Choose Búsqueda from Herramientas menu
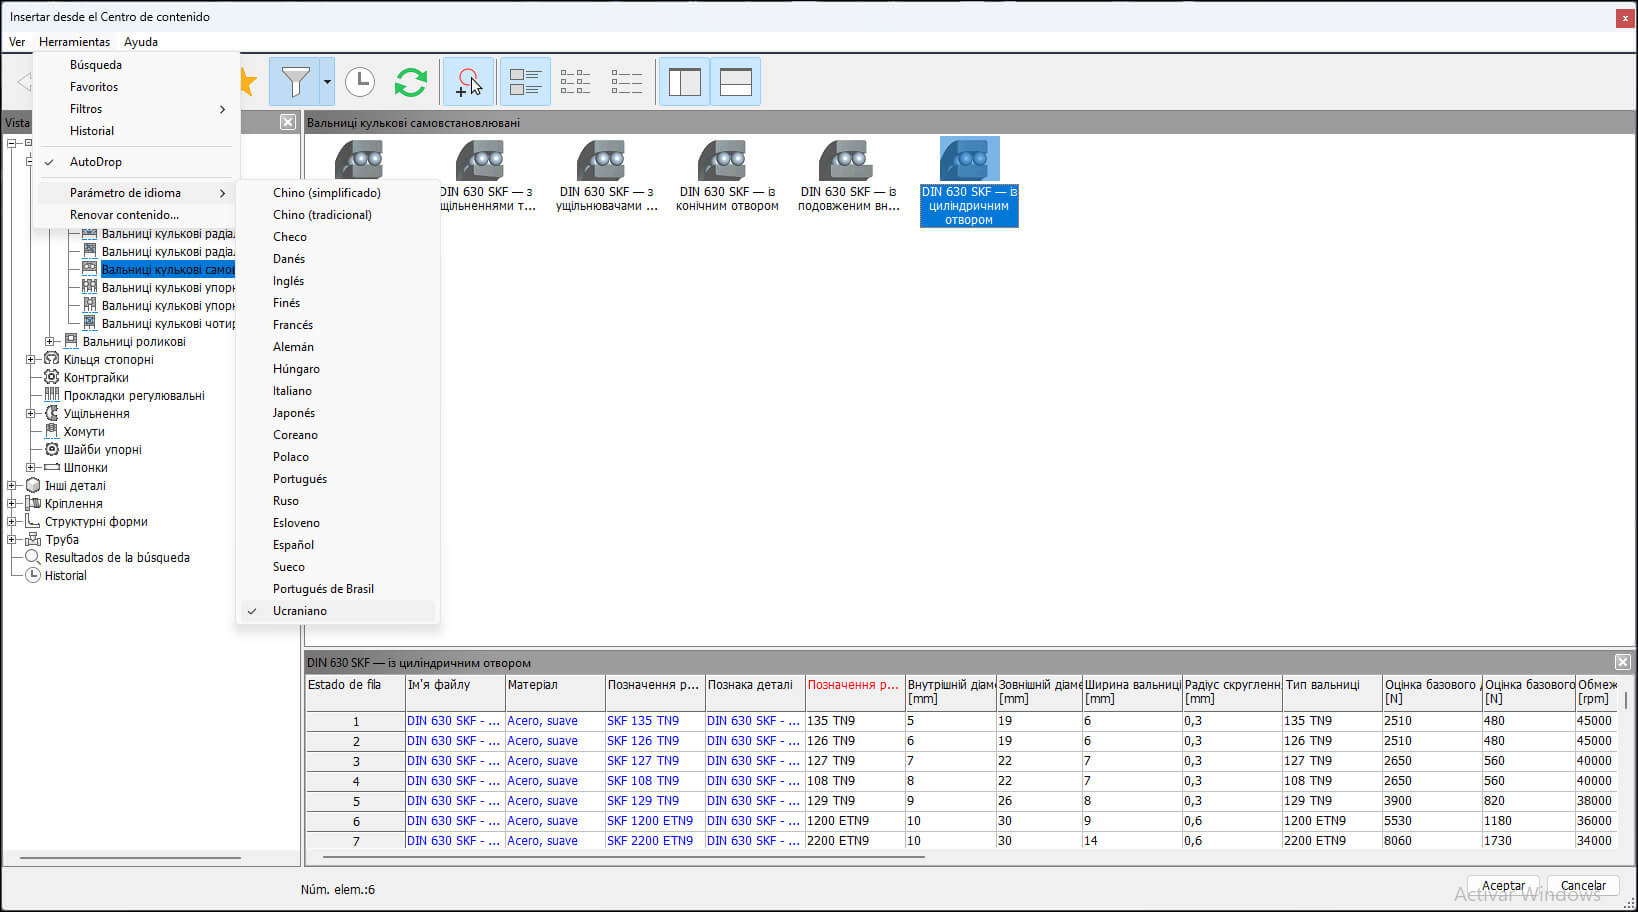1638x912 pixels. (136, 65)
